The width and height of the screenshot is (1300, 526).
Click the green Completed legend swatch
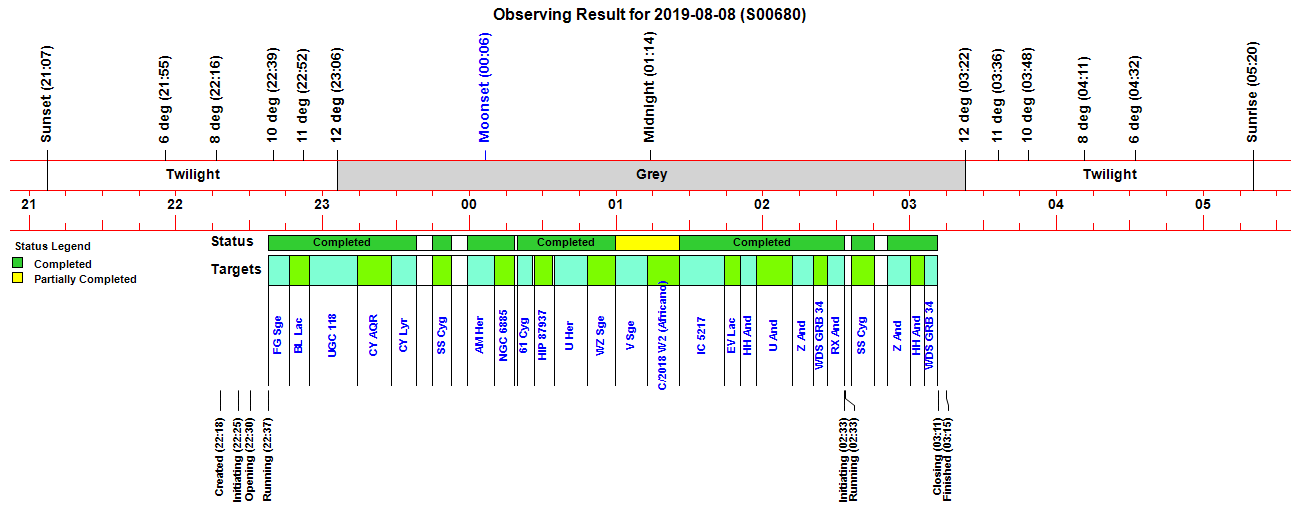tap(18, 264)
